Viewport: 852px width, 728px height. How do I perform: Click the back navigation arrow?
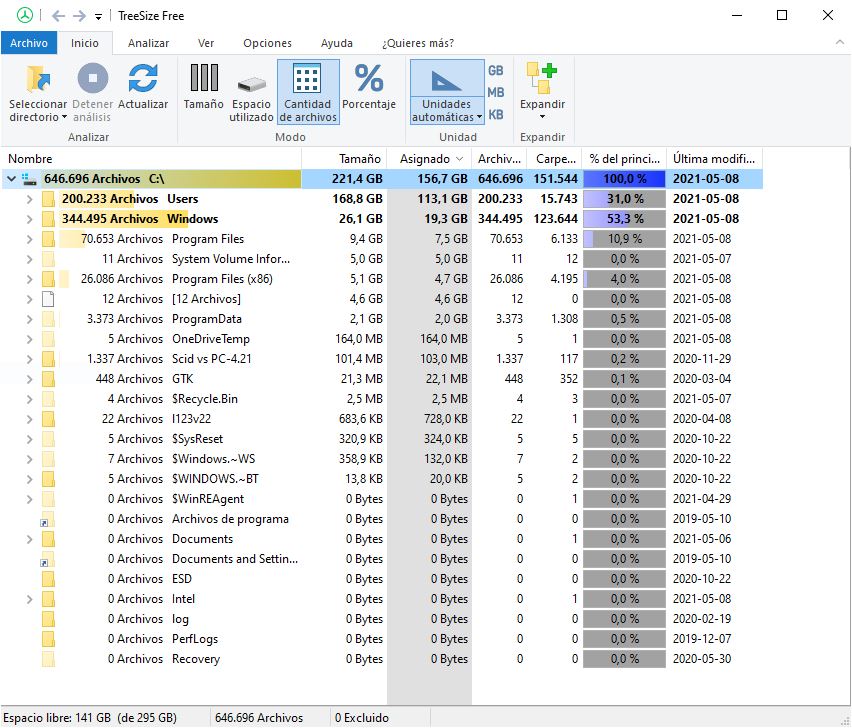(x=57, y=16)
